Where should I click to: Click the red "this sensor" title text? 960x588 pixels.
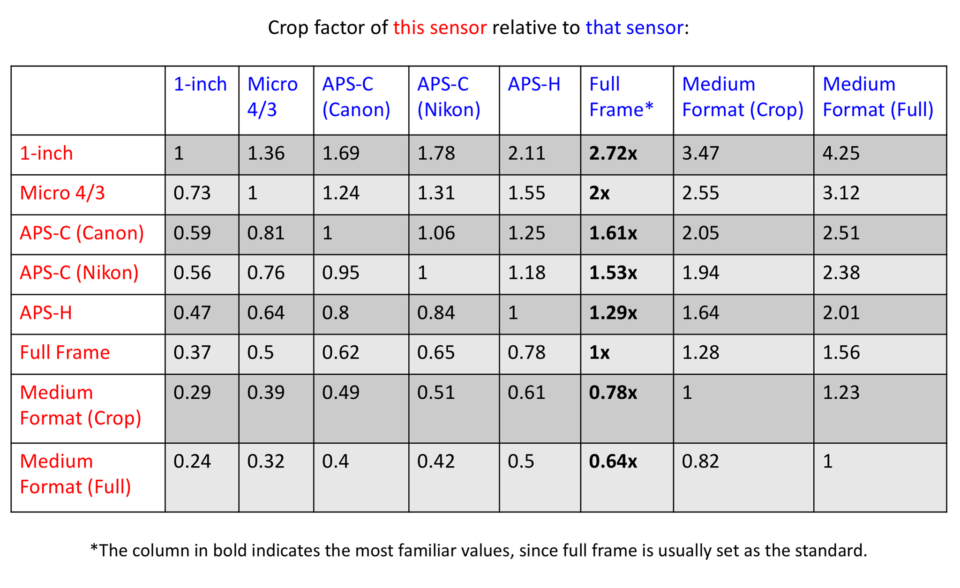[440, 27]
